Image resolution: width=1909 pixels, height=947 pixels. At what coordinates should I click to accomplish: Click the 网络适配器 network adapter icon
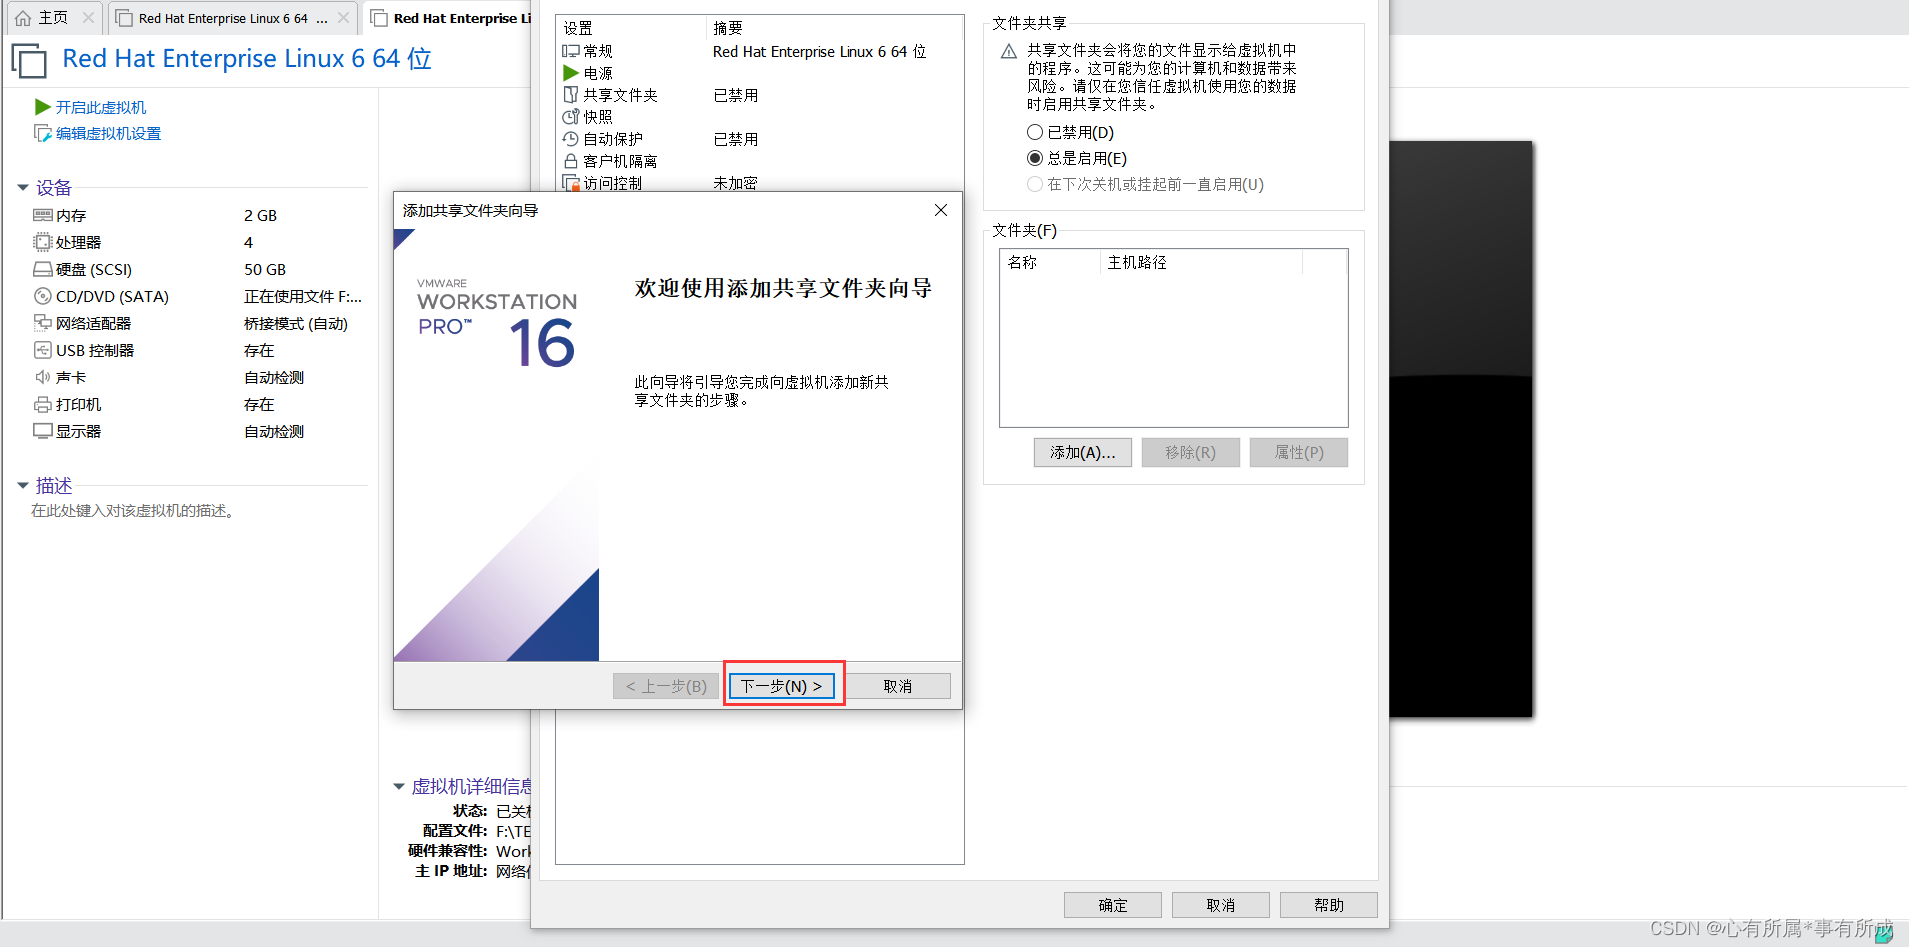point(43,323)
